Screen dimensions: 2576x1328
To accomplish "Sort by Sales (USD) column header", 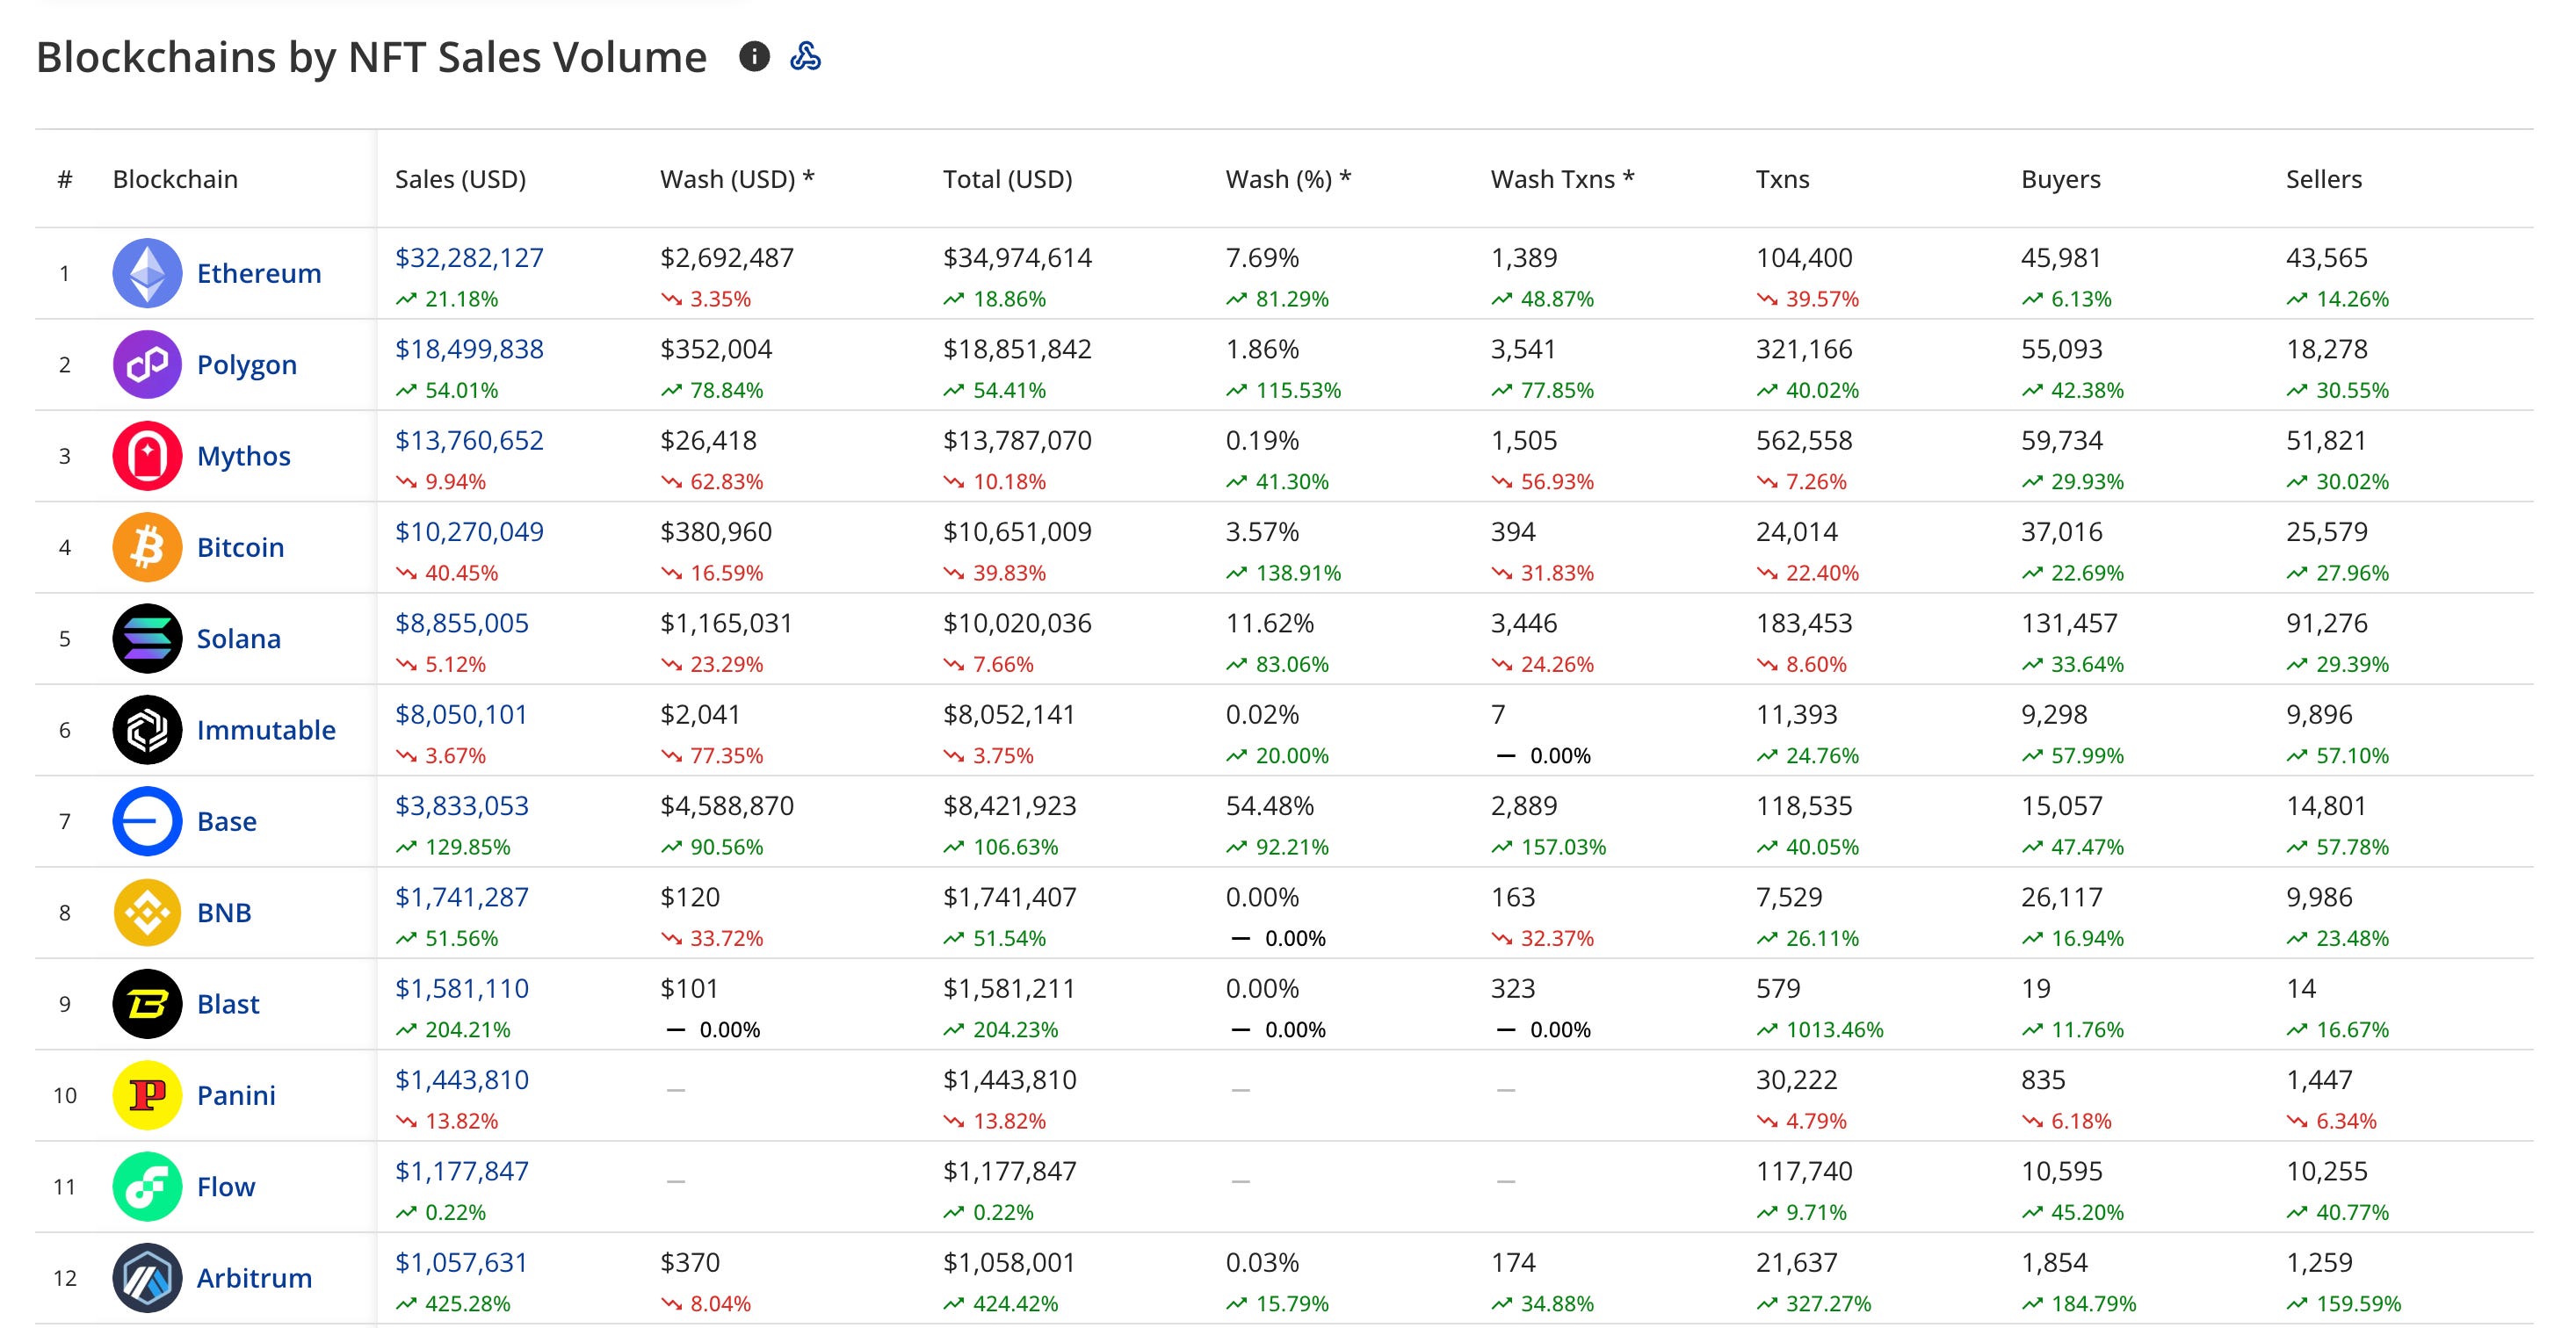I will (x=460, y=179).
